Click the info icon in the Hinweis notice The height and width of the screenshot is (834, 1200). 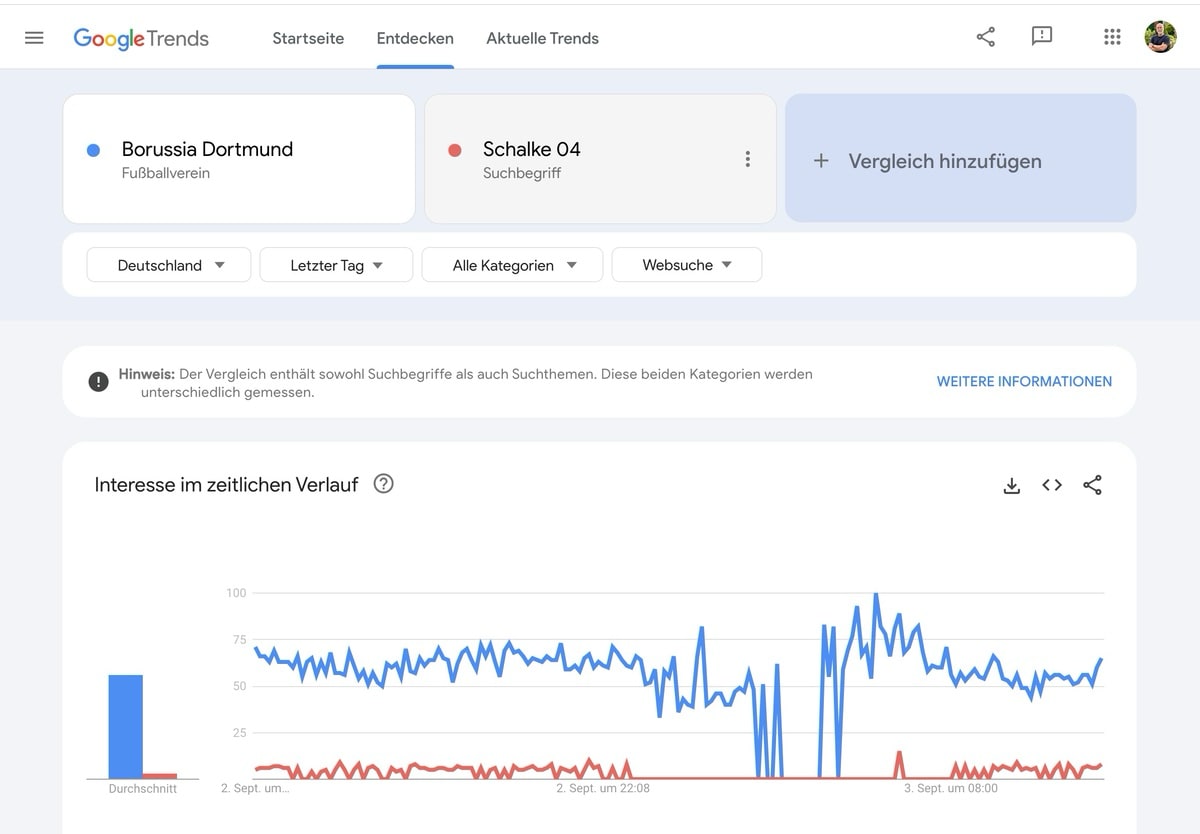click(98, 381)
